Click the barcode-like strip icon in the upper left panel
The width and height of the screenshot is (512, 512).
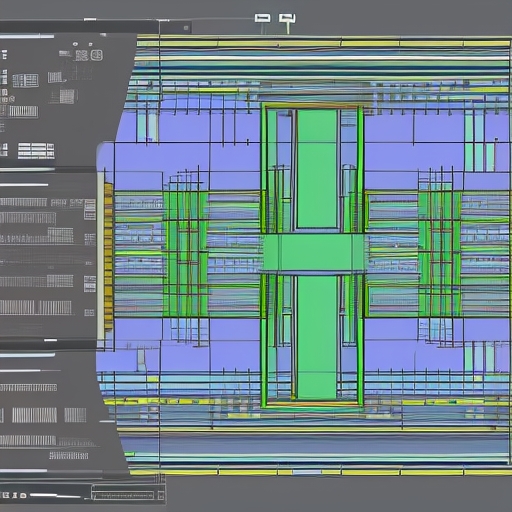click(23, 111)
